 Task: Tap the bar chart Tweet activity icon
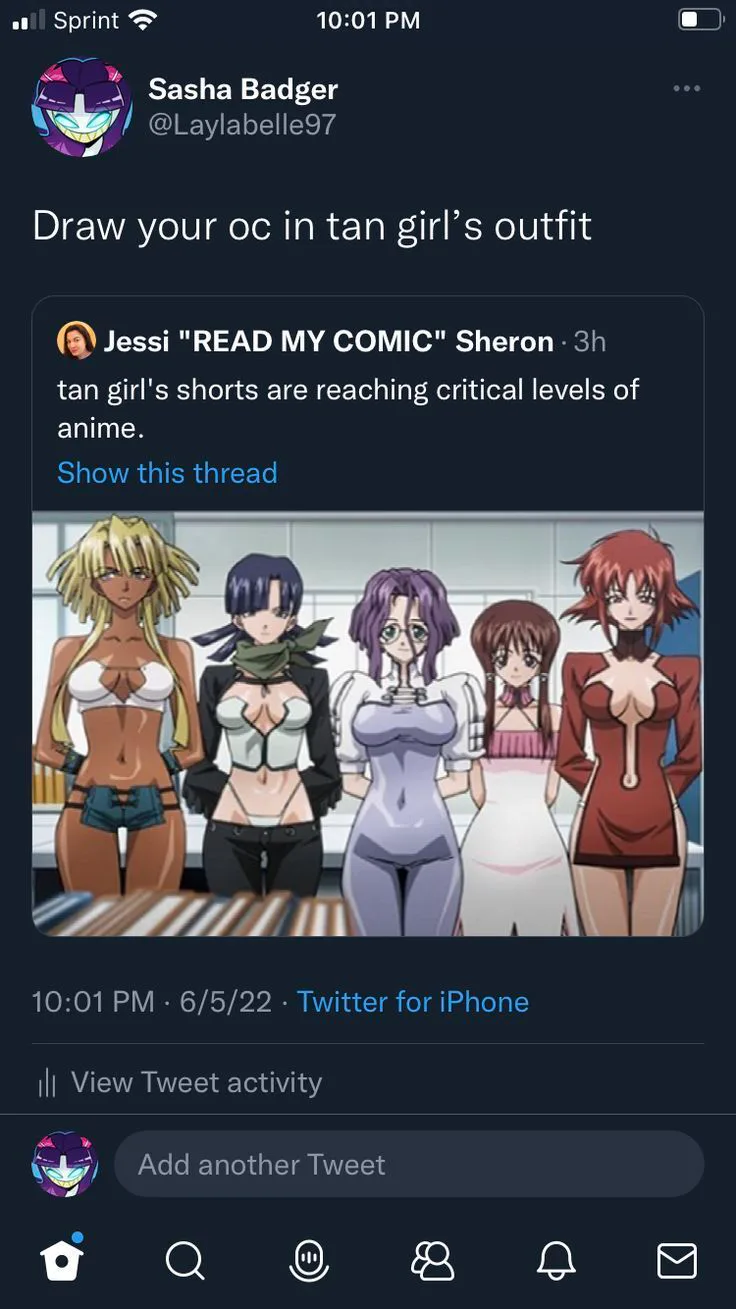[45, 1083]
